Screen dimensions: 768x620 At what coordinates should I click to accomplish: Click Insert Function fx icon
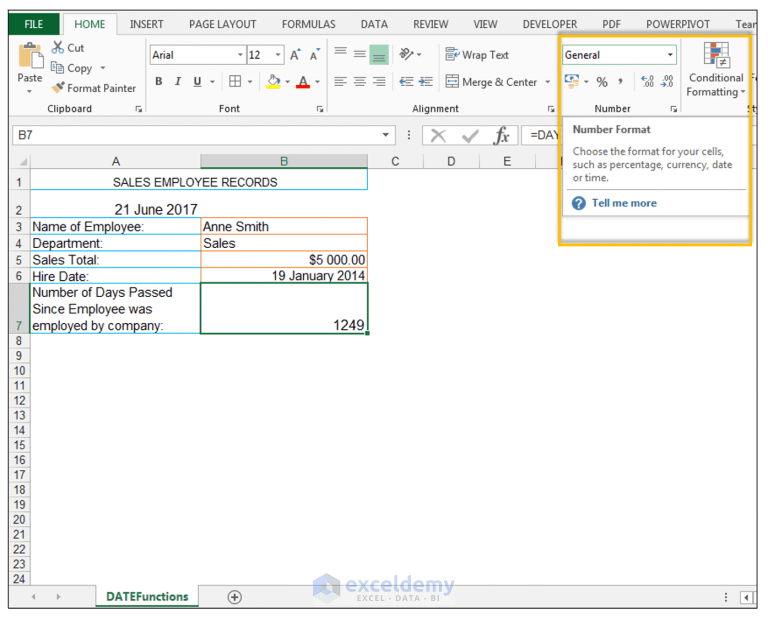(502, 136)
